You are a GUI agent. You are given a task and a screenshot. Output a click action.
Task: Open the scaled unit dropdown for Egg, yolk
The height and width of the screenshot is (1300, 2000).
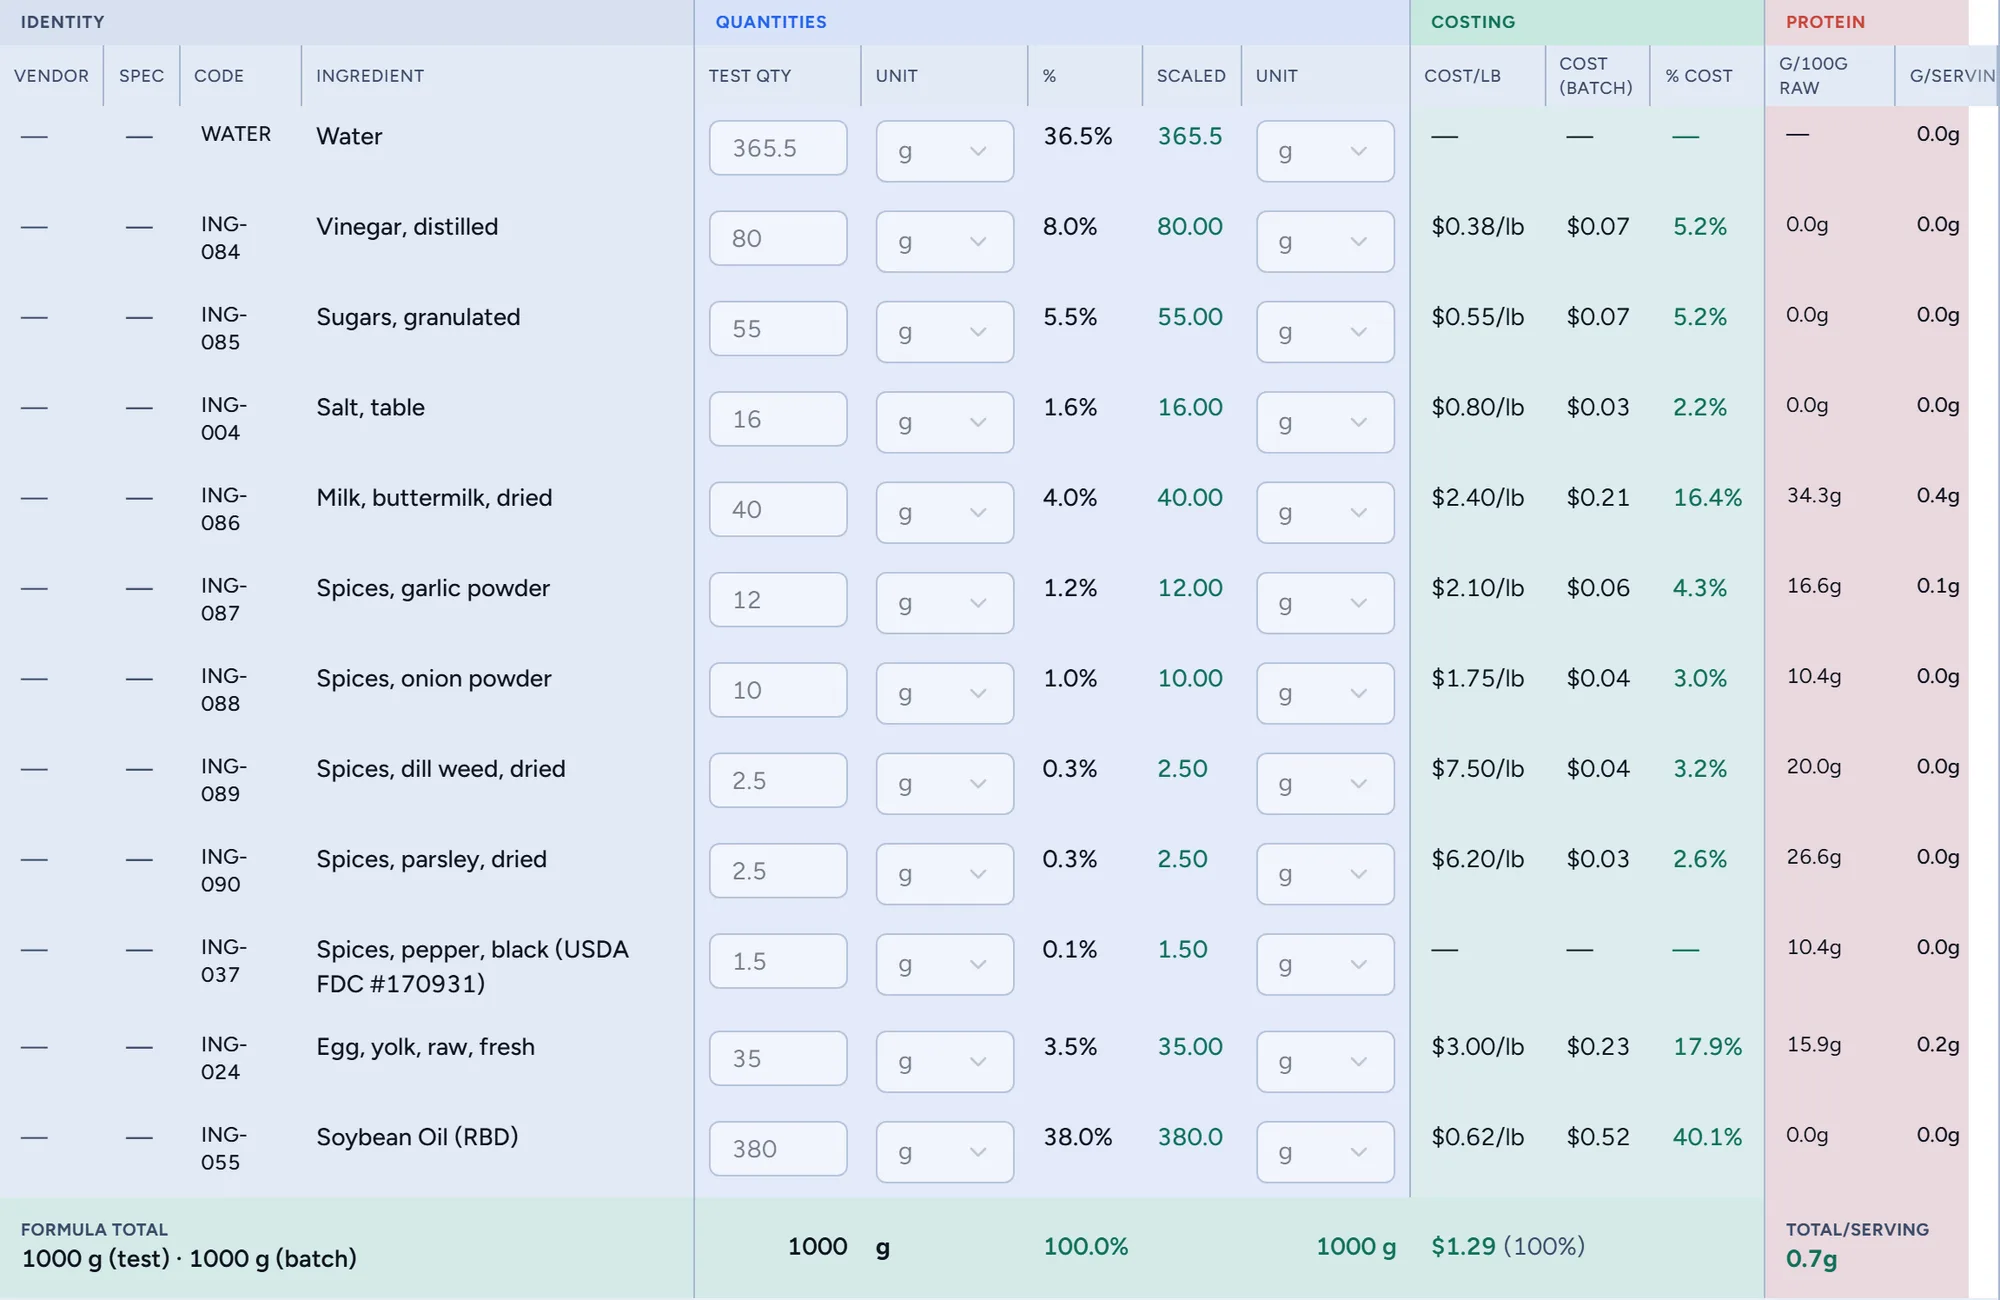click(1325, 1061)
